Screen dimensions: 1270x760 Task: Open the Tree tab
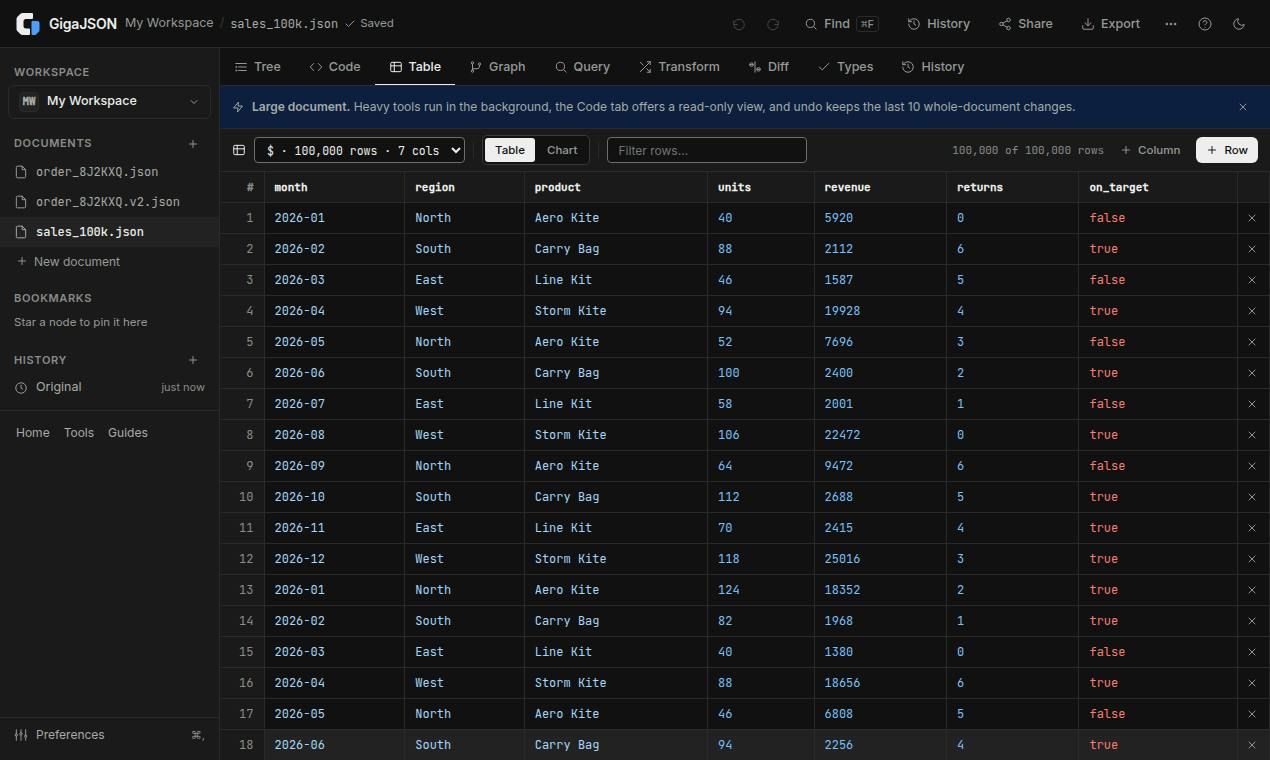coord(257,67)
